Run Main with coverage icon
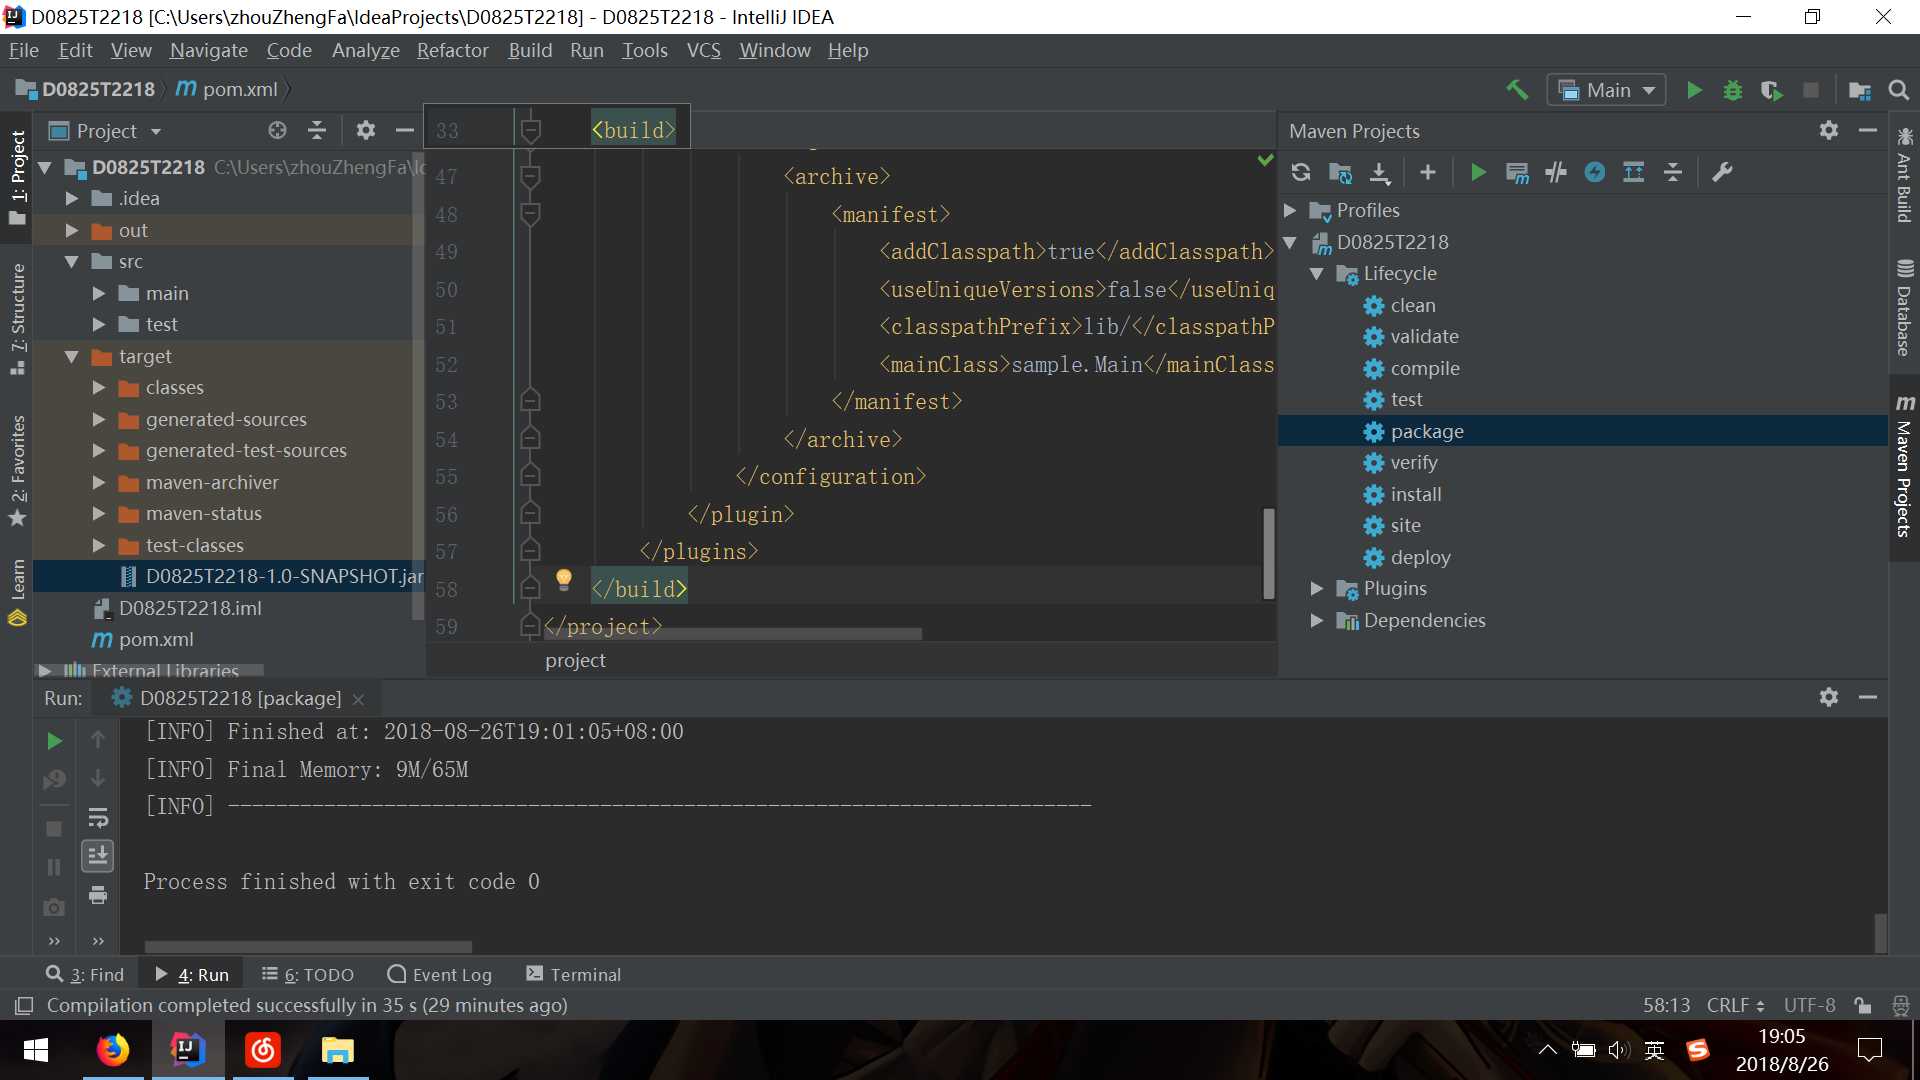The height and width of the screenshot is (1080, 1920). click(x=1772, y=90)
